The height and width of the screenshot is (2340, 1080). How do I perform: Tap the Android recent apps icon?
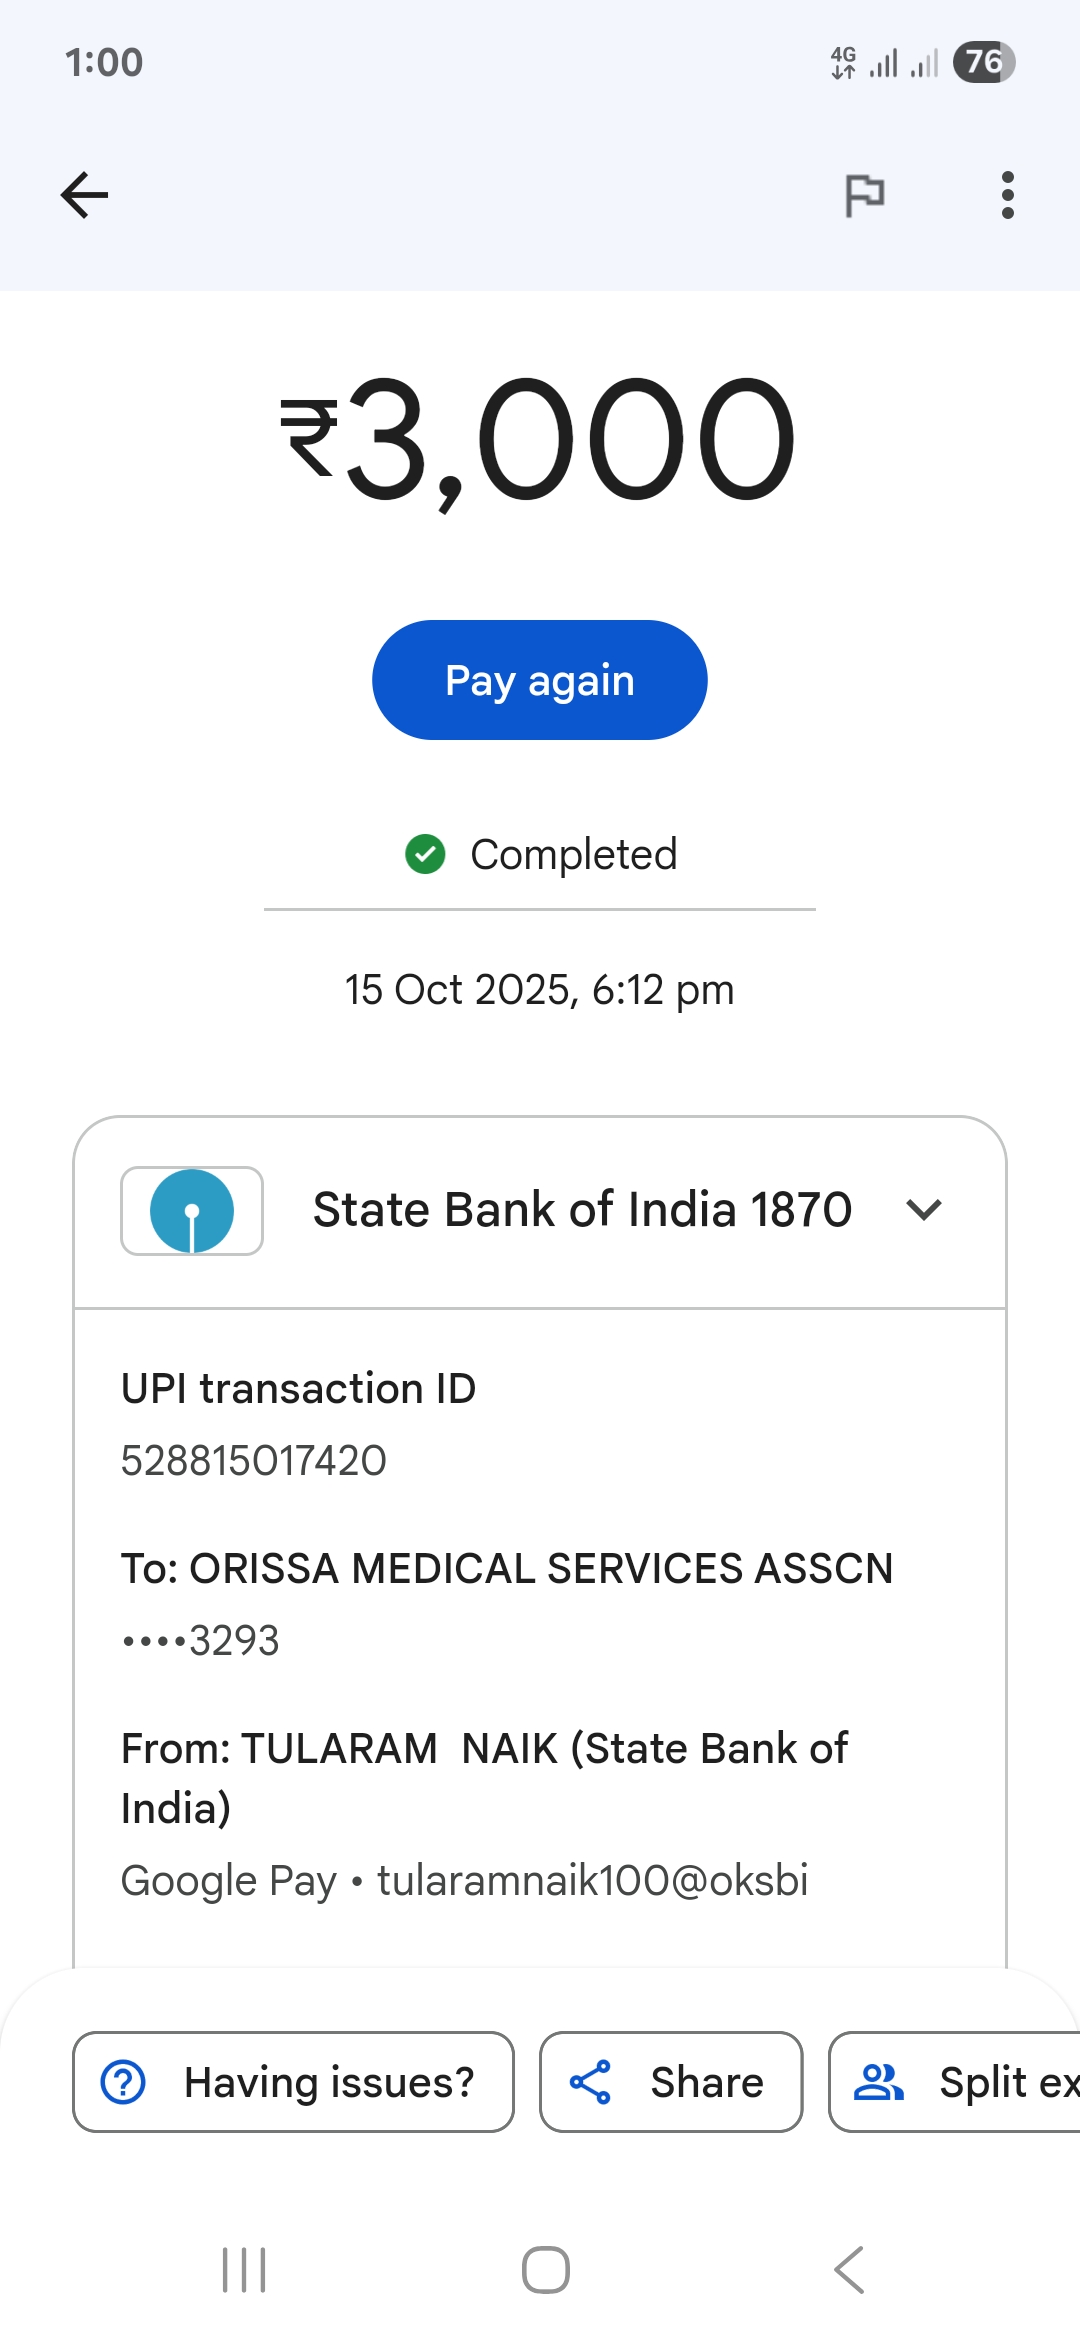click(244, 2270)
